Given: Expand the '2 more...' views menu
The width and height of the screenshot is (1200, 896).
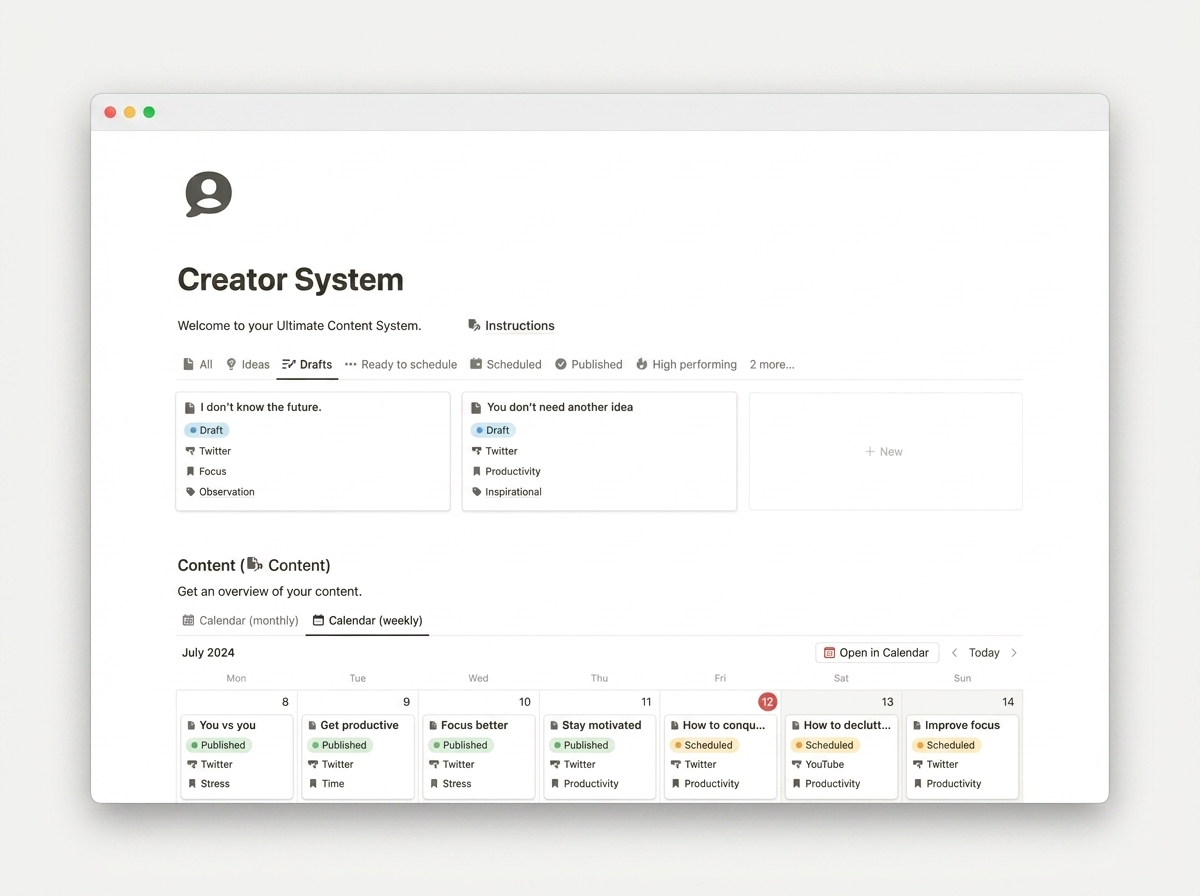Looking at the screenshot, I should coord(772,364).
